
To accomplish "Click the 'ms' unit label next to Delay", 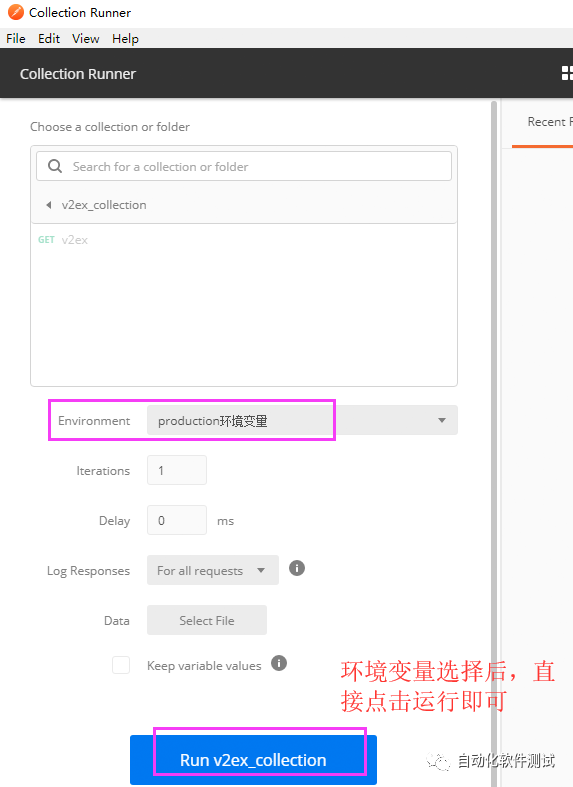I will point(225,521).
